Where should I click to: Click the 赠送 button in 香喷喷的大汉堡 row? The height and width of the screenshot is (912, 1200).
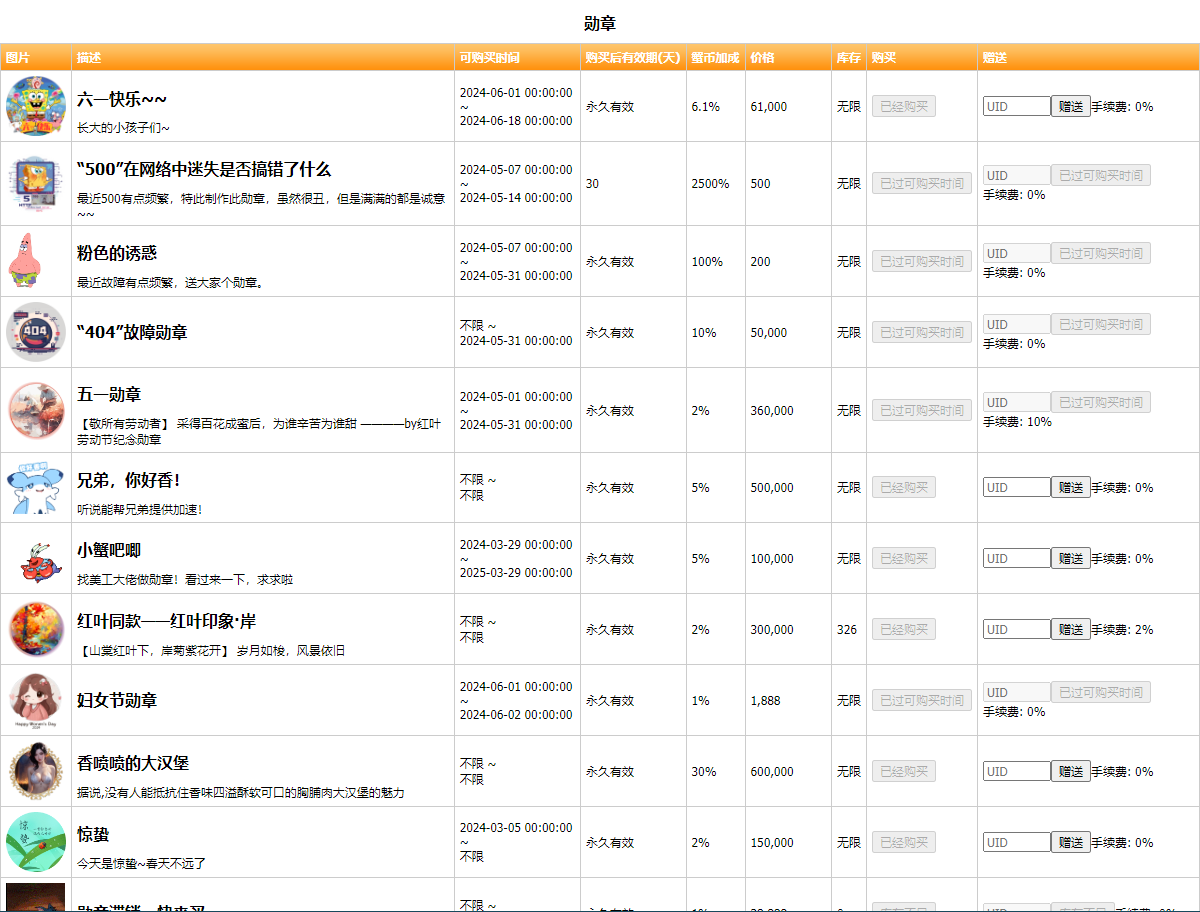tap(1070, 771)
